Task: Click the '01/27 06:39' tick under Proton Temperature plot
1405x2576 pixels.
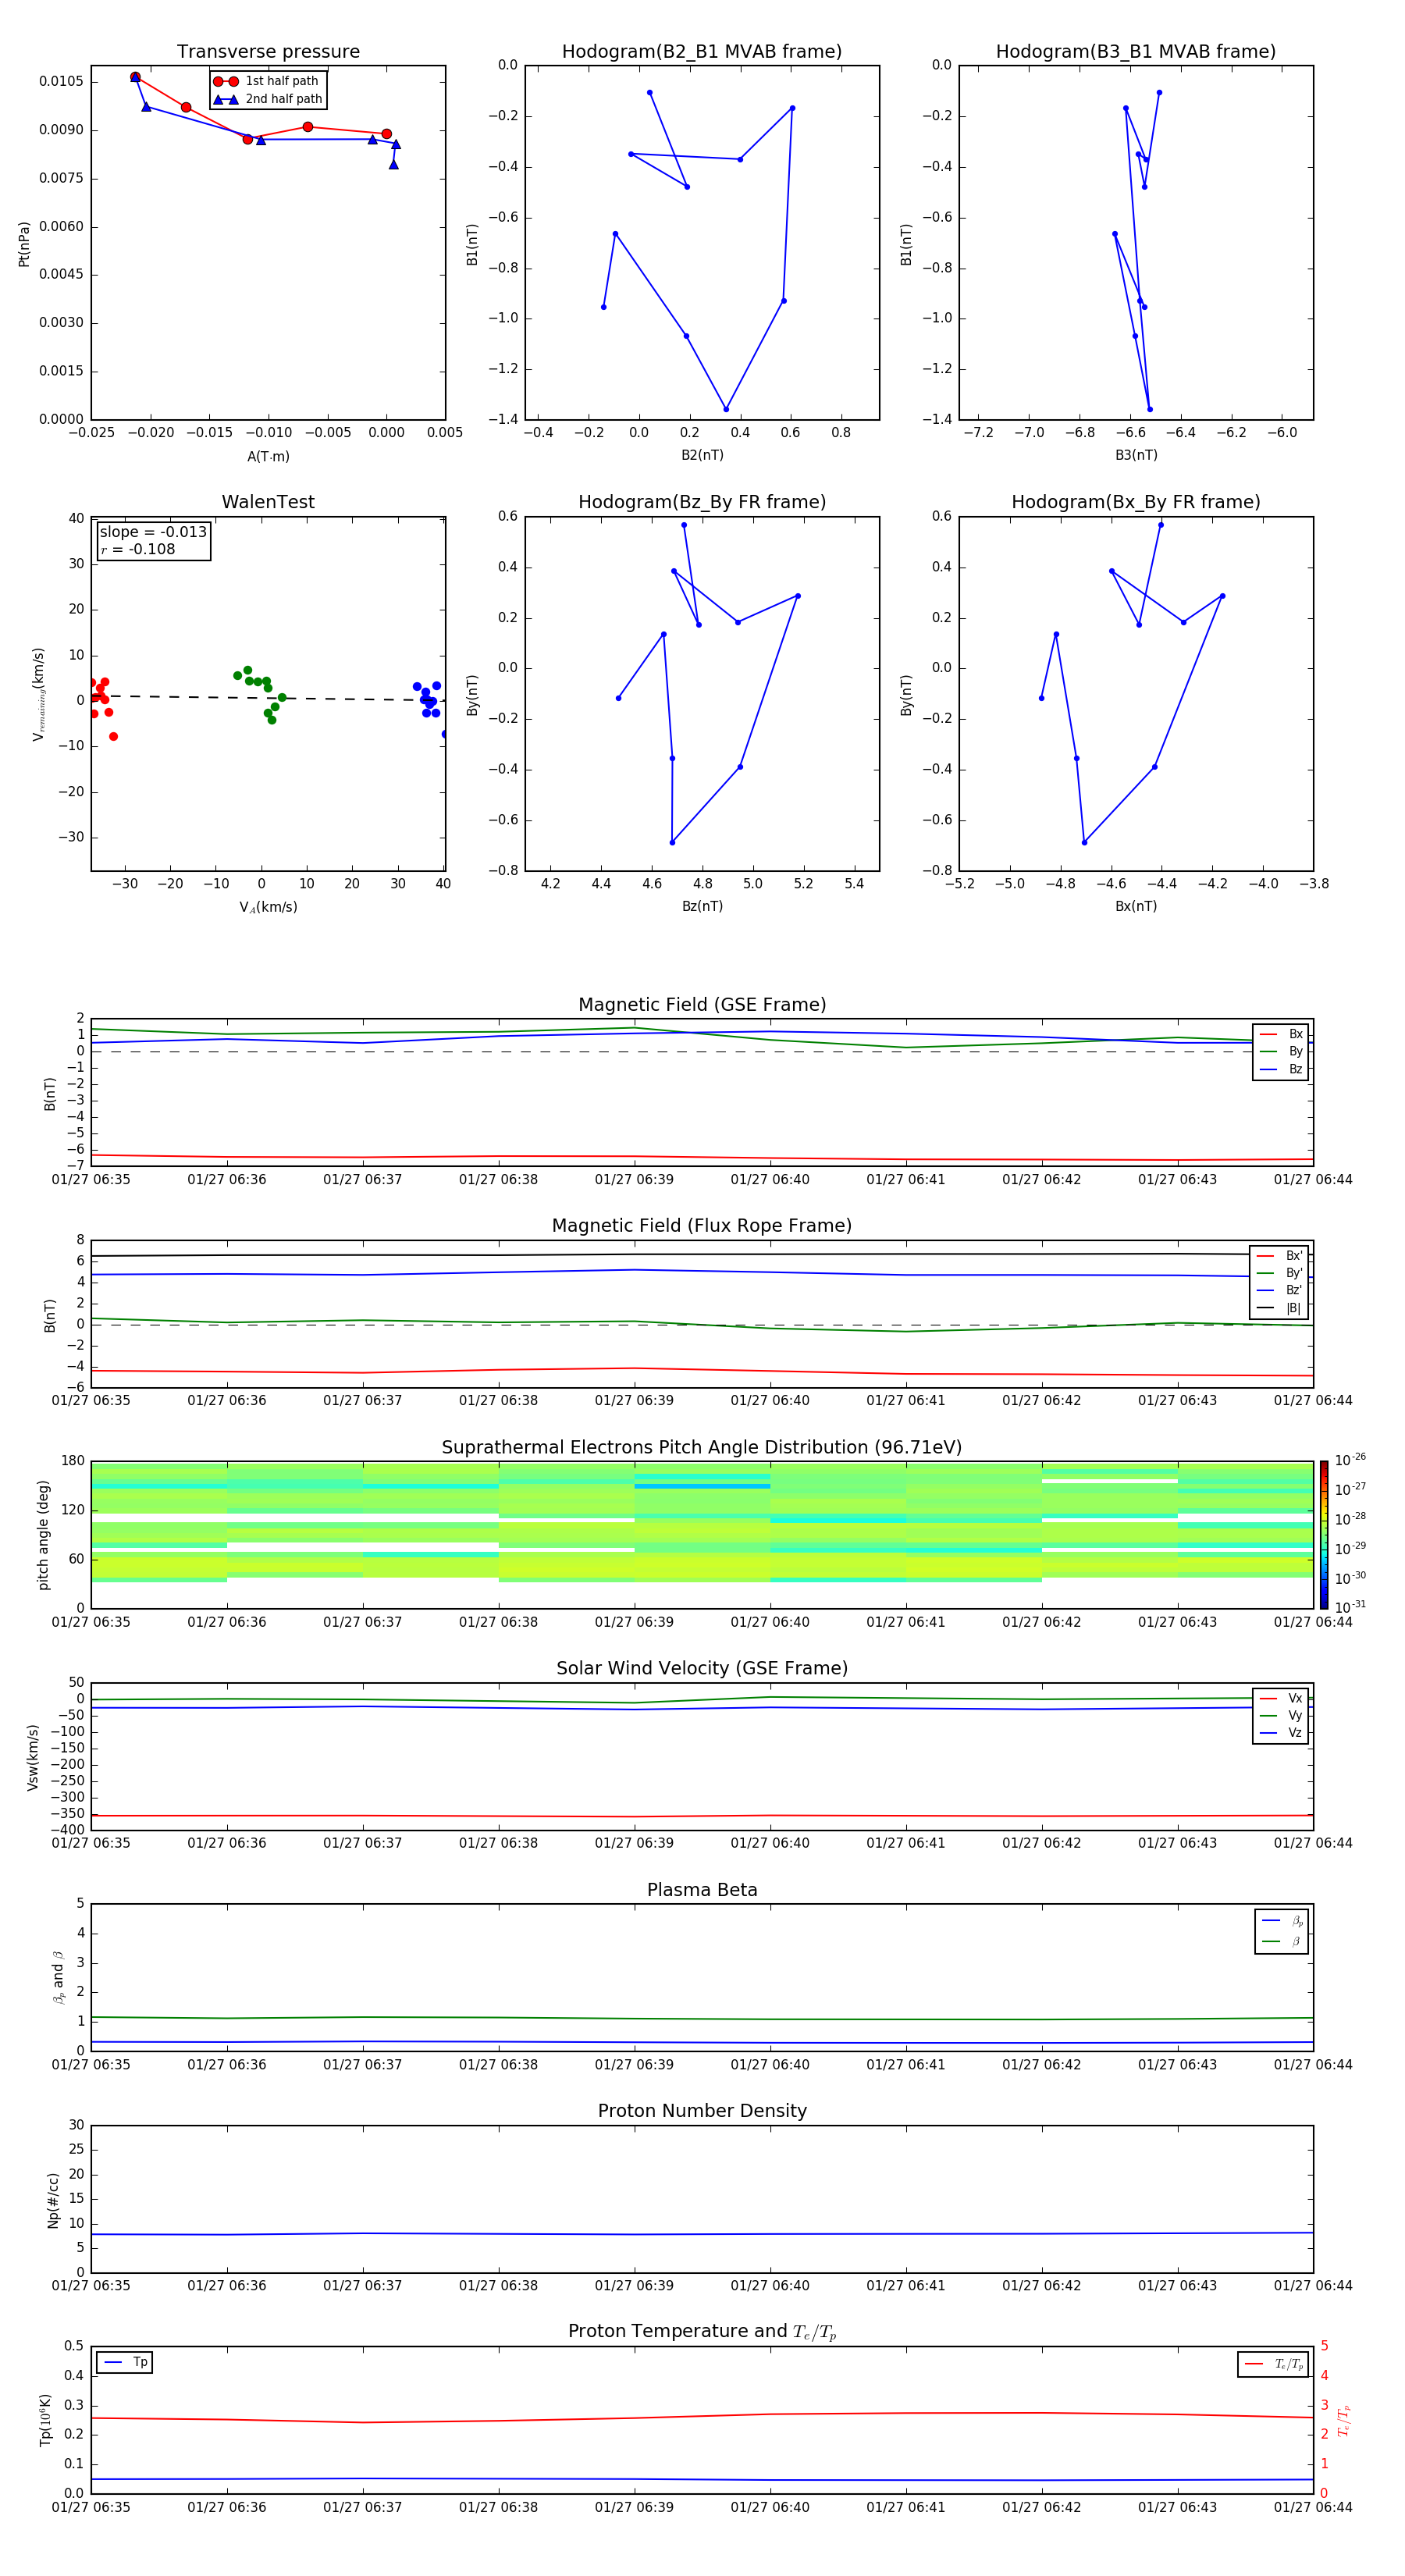Action: click(x=634, y=2507)
